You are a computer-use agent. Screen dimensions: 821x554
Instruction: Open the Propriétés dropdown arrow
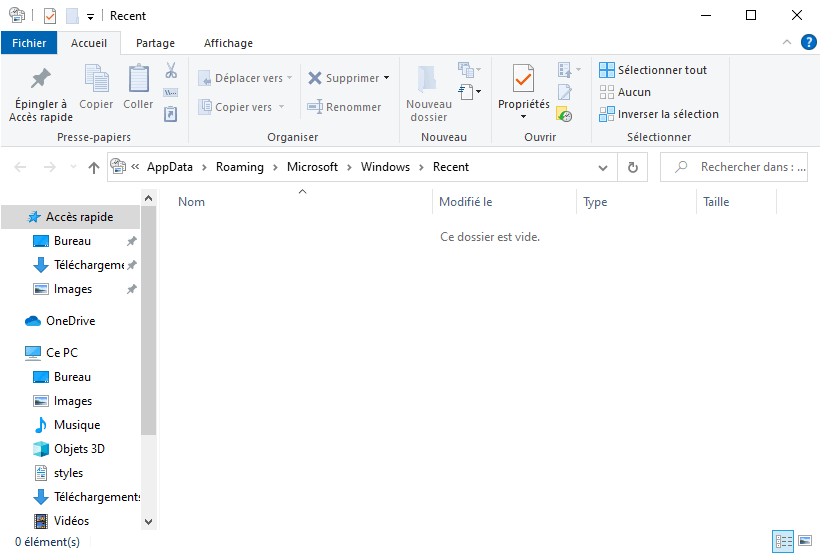coord(523,117)
